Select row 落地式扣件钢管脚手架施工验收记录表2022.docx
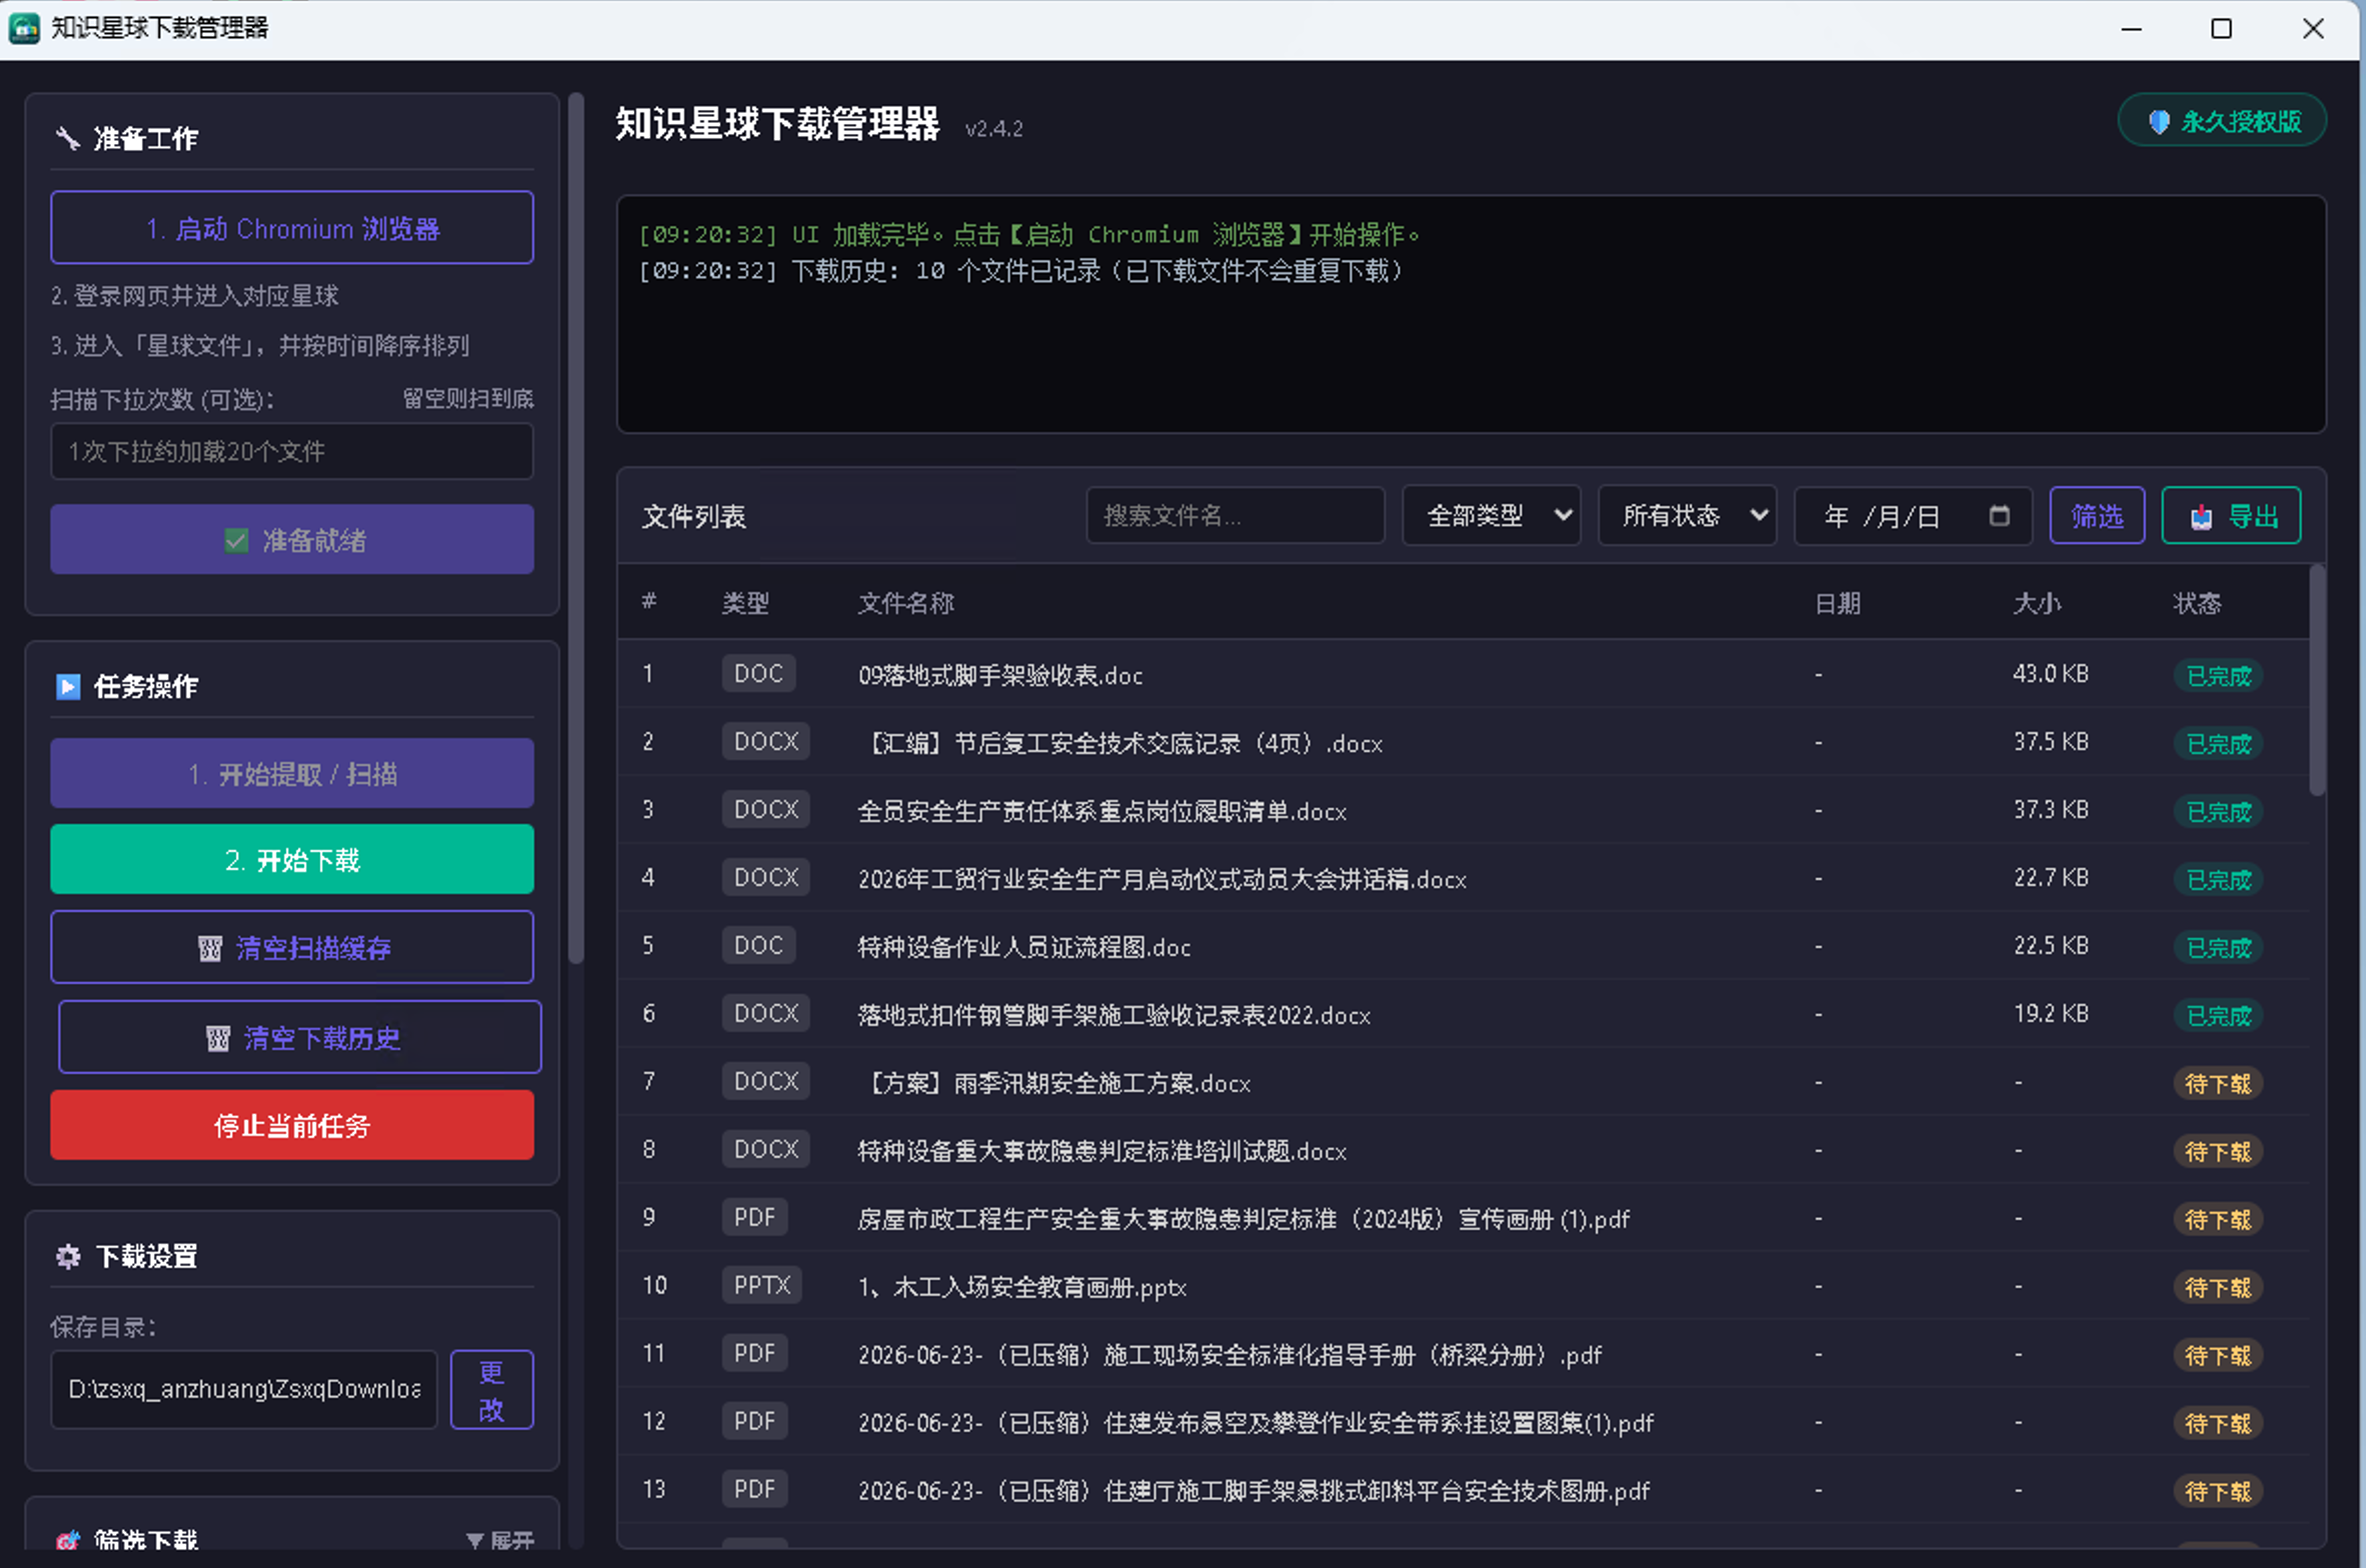Screen dimensions: 2366x1568 click(1463, 1014)
